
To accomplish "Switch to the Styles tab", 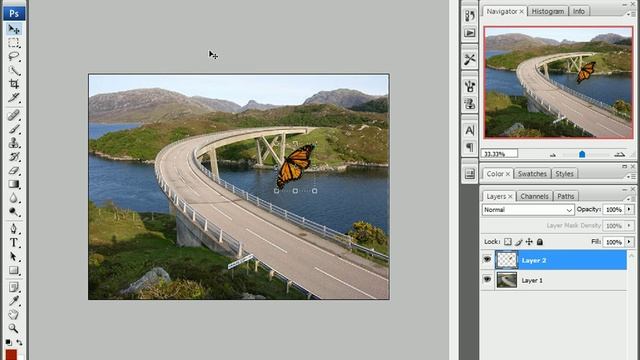I will [x=564, y=174].
